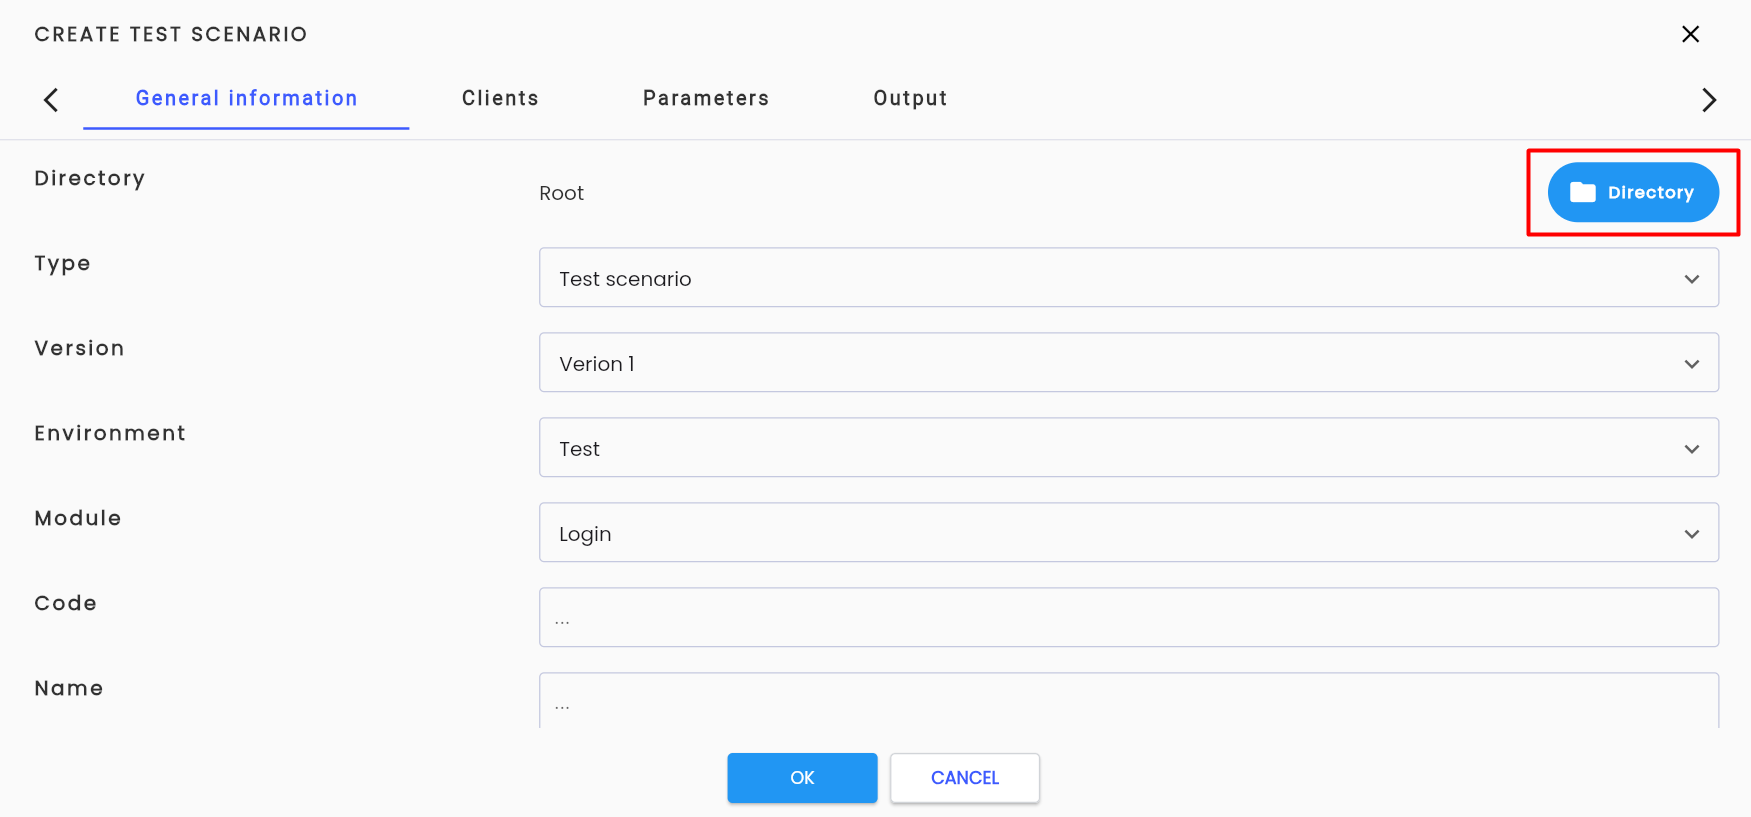Screen dimensions: 1751x817
Task: Close the Create Test Scenario dialog
Action: click(1690, 34)
